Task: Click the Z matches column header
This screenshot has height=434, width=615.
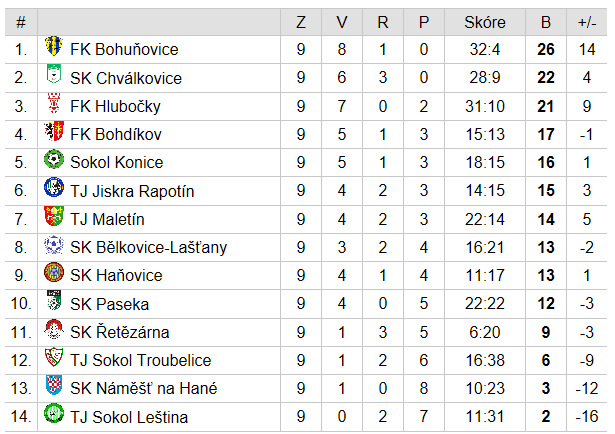Action: [301, 22]
